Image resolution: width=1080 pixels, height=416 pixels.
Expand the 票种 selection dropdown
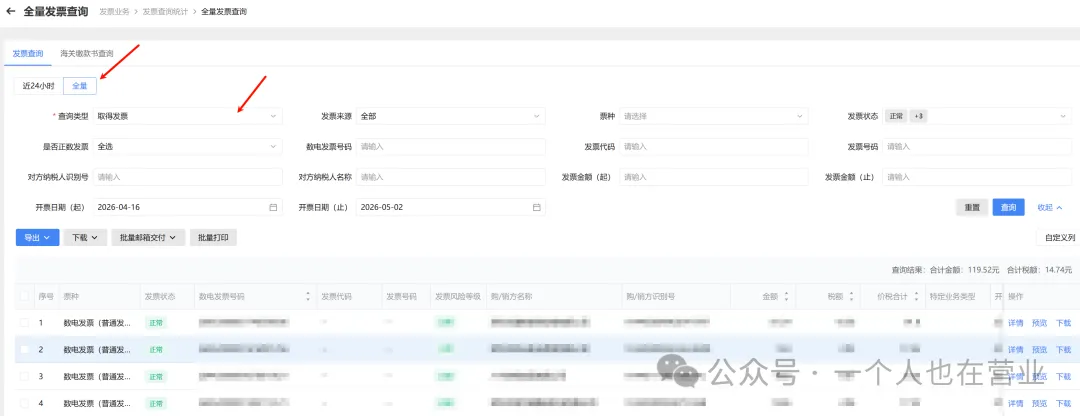point(714,116)
